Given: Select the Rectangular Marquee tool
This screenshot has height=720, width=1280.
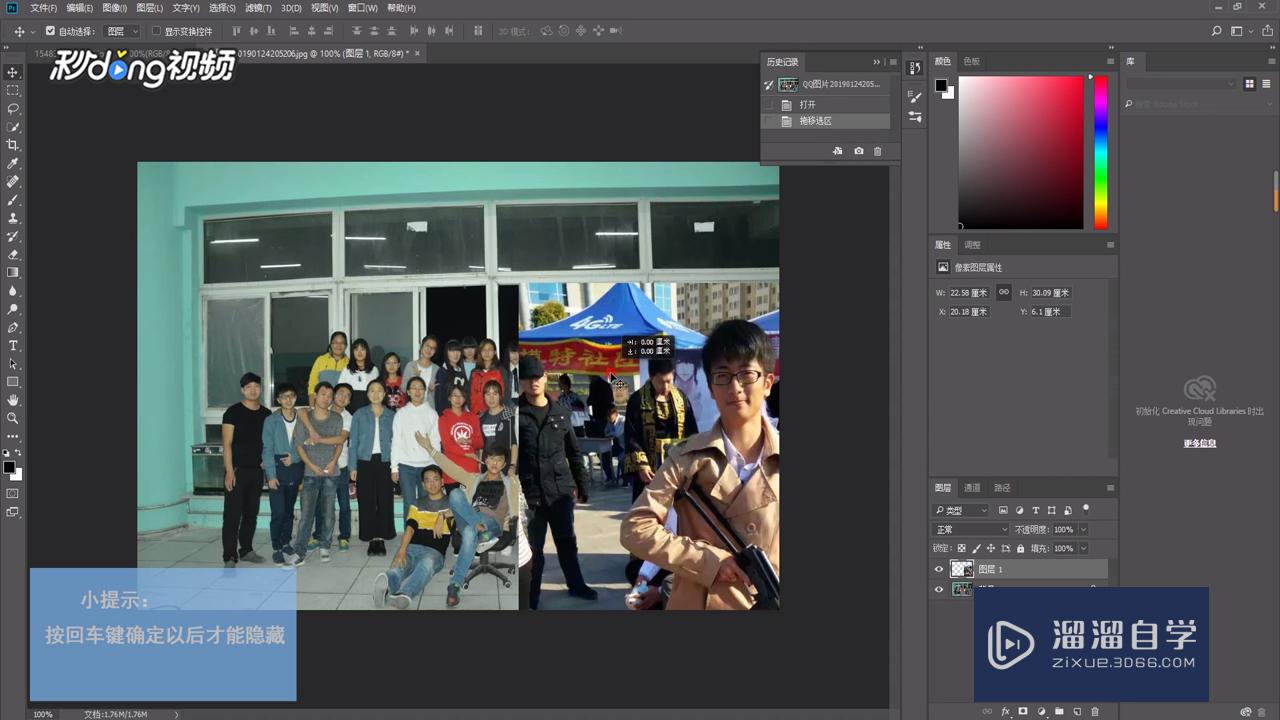Looking at the screenshot, I should [13, 91].
